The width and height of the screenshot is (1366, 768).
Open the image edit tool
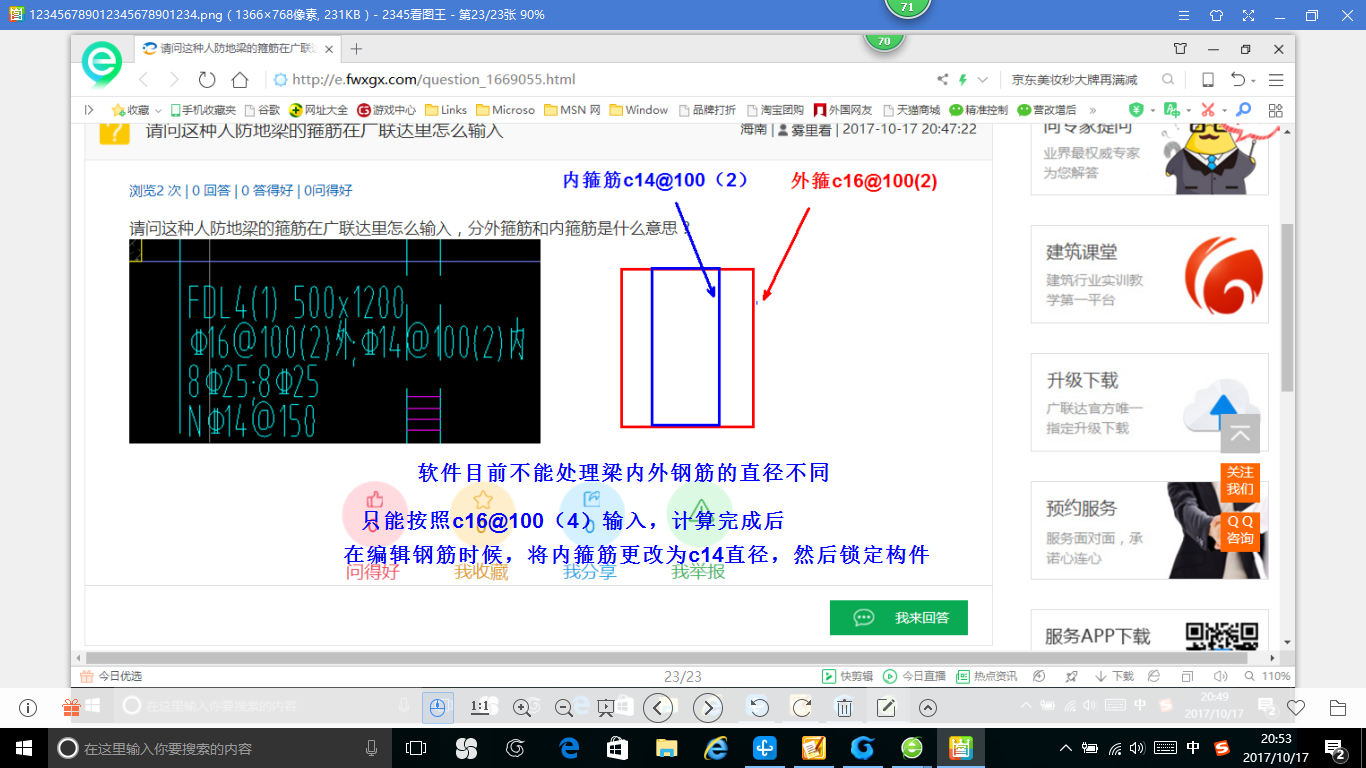pos(886,708)
